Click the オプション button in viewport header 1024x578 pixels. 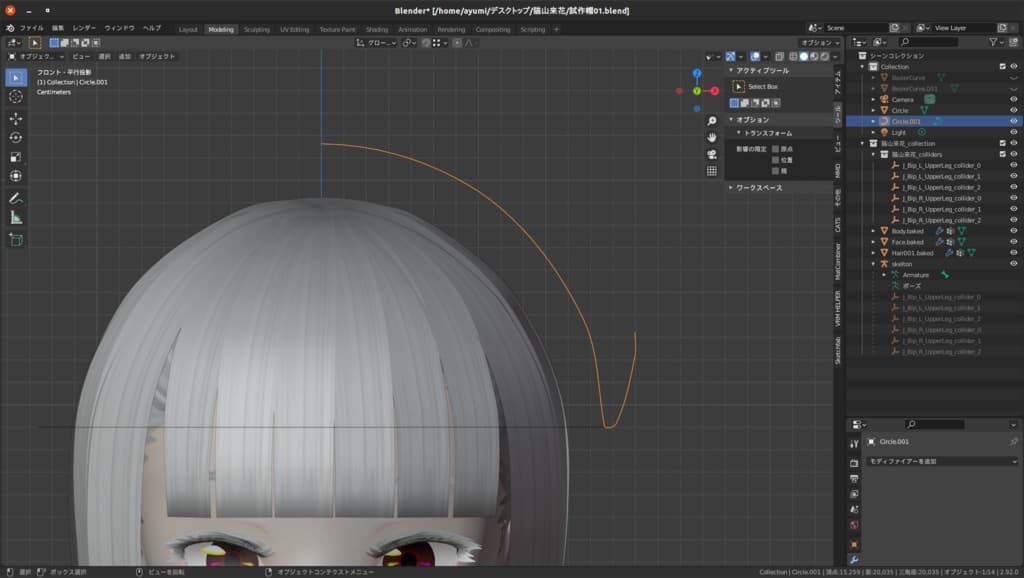(820, 43)
